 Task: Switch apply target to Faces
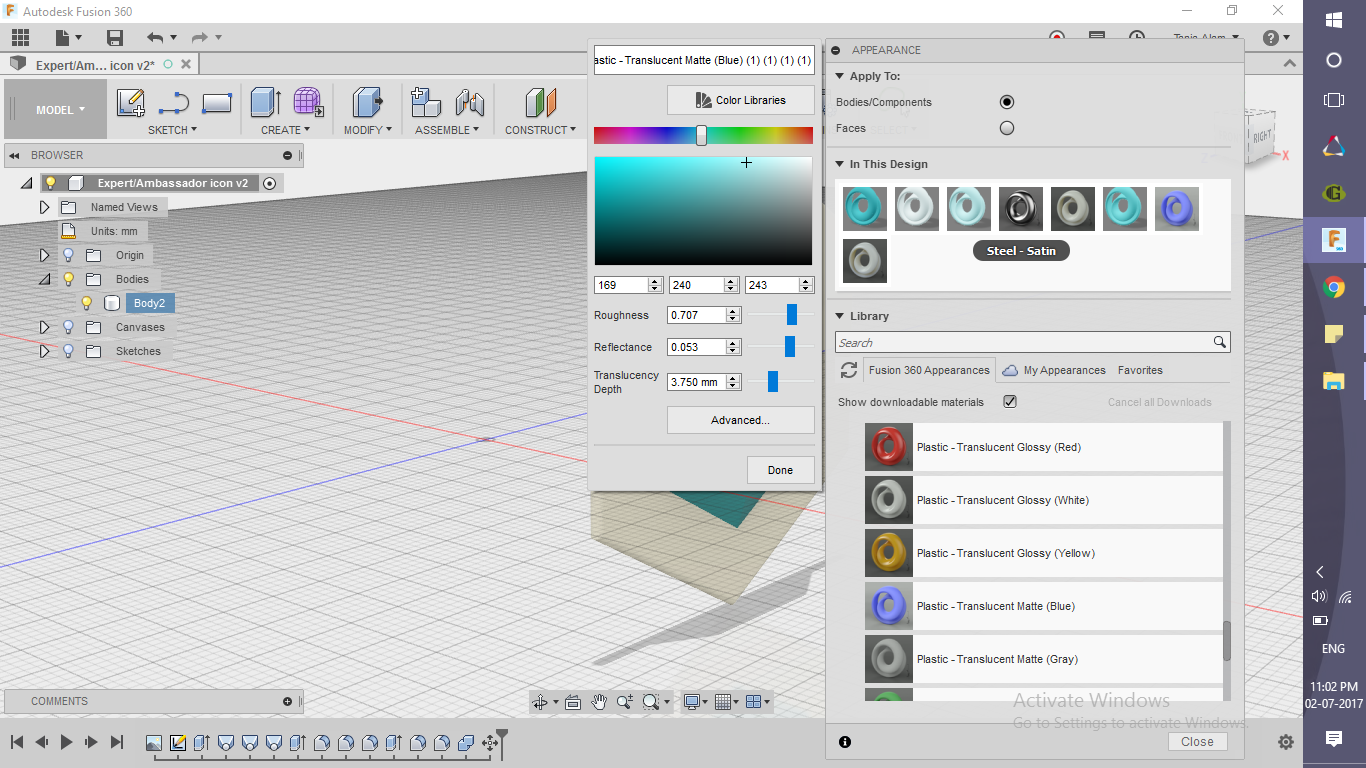coord(1007,127)
